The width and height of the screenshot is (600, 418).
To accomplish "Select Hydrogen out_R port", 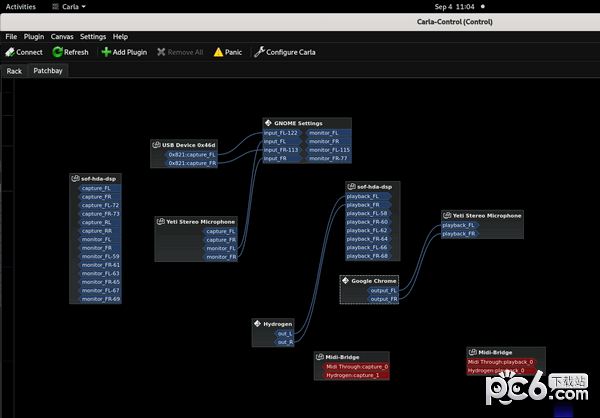I will click(x=284, y=342).
